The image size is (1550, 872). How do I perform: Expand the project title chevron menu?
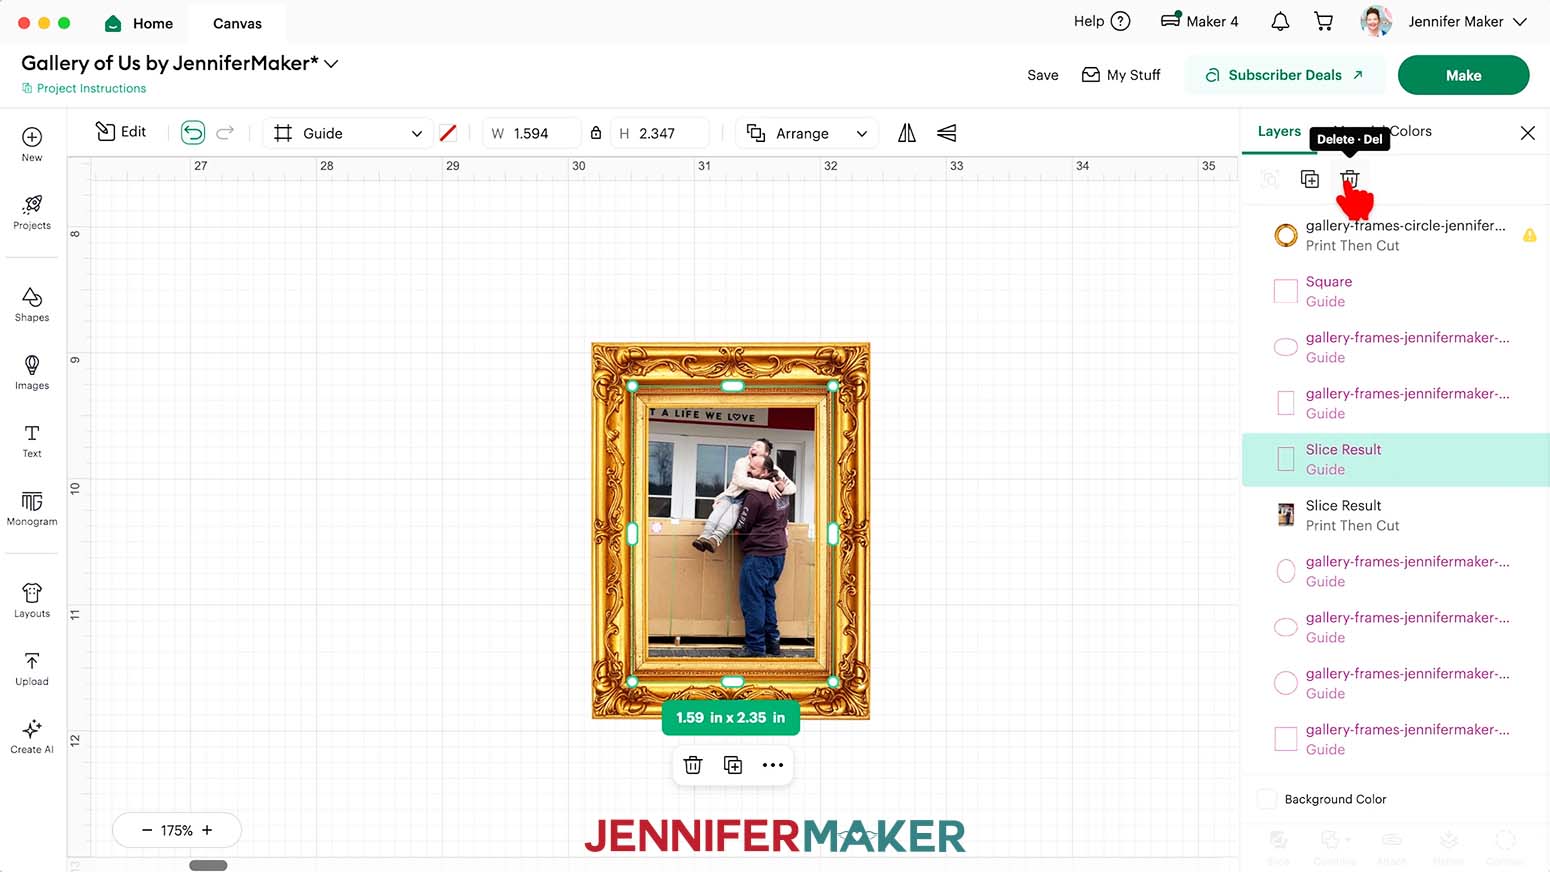click(331, 63)
